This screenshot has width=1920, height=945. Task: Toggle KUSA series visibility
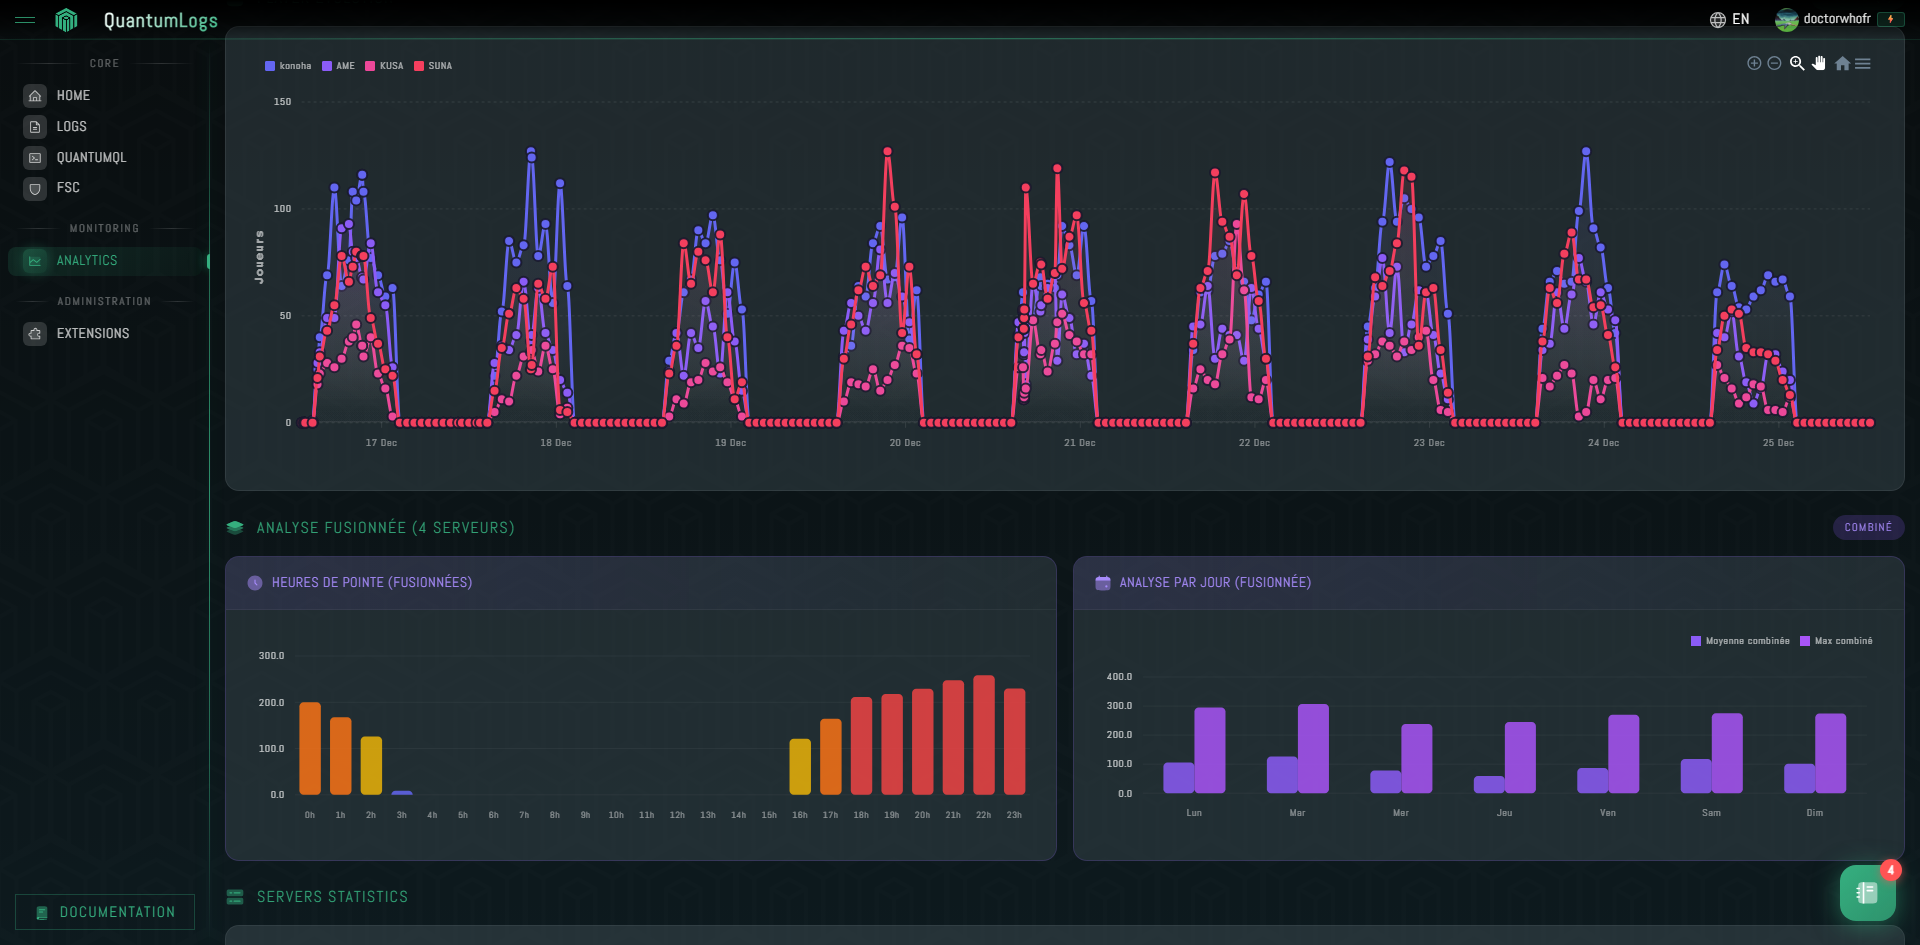pyautogui.click(x=384, y=66)
